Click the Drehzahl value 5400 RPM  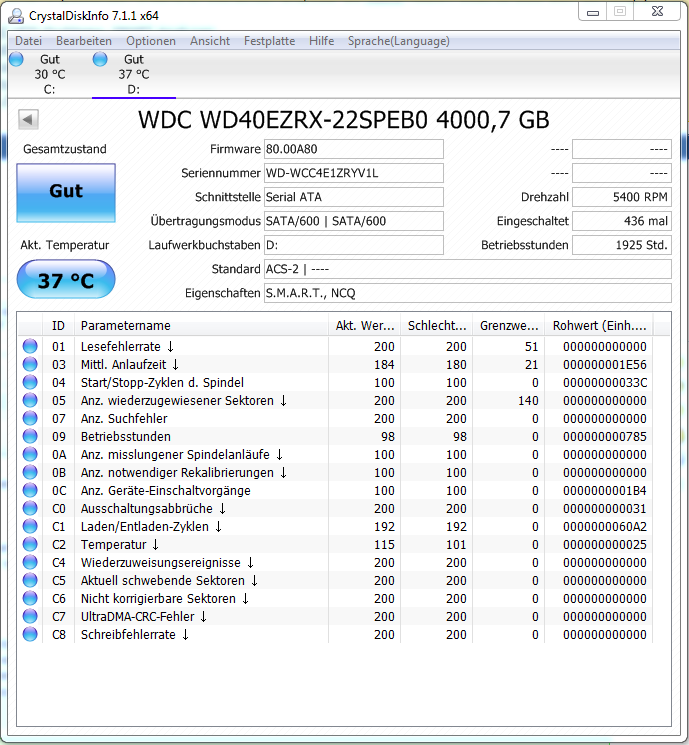pyautogui.click(x=622, y=197)
